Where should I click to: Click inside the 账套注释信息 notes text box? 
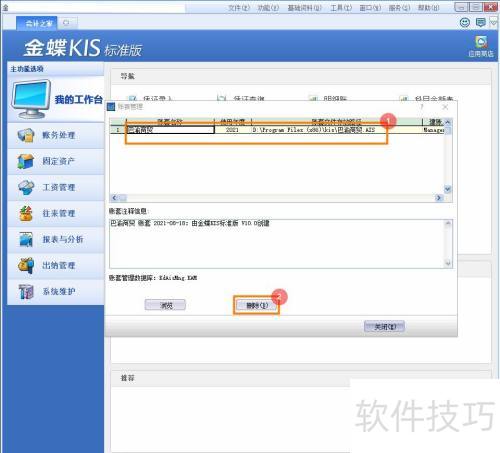pyautogui.click(x=277, y=244)
